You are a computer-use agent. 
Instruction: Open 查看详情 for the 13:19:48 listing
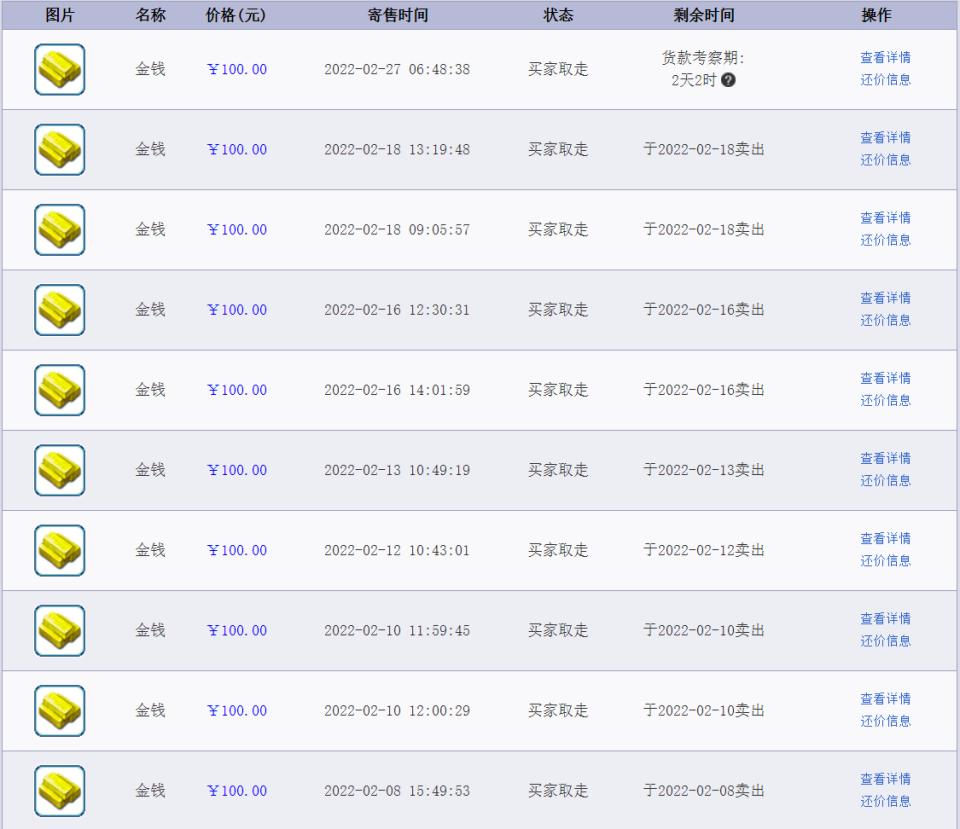tap(885, 138)
